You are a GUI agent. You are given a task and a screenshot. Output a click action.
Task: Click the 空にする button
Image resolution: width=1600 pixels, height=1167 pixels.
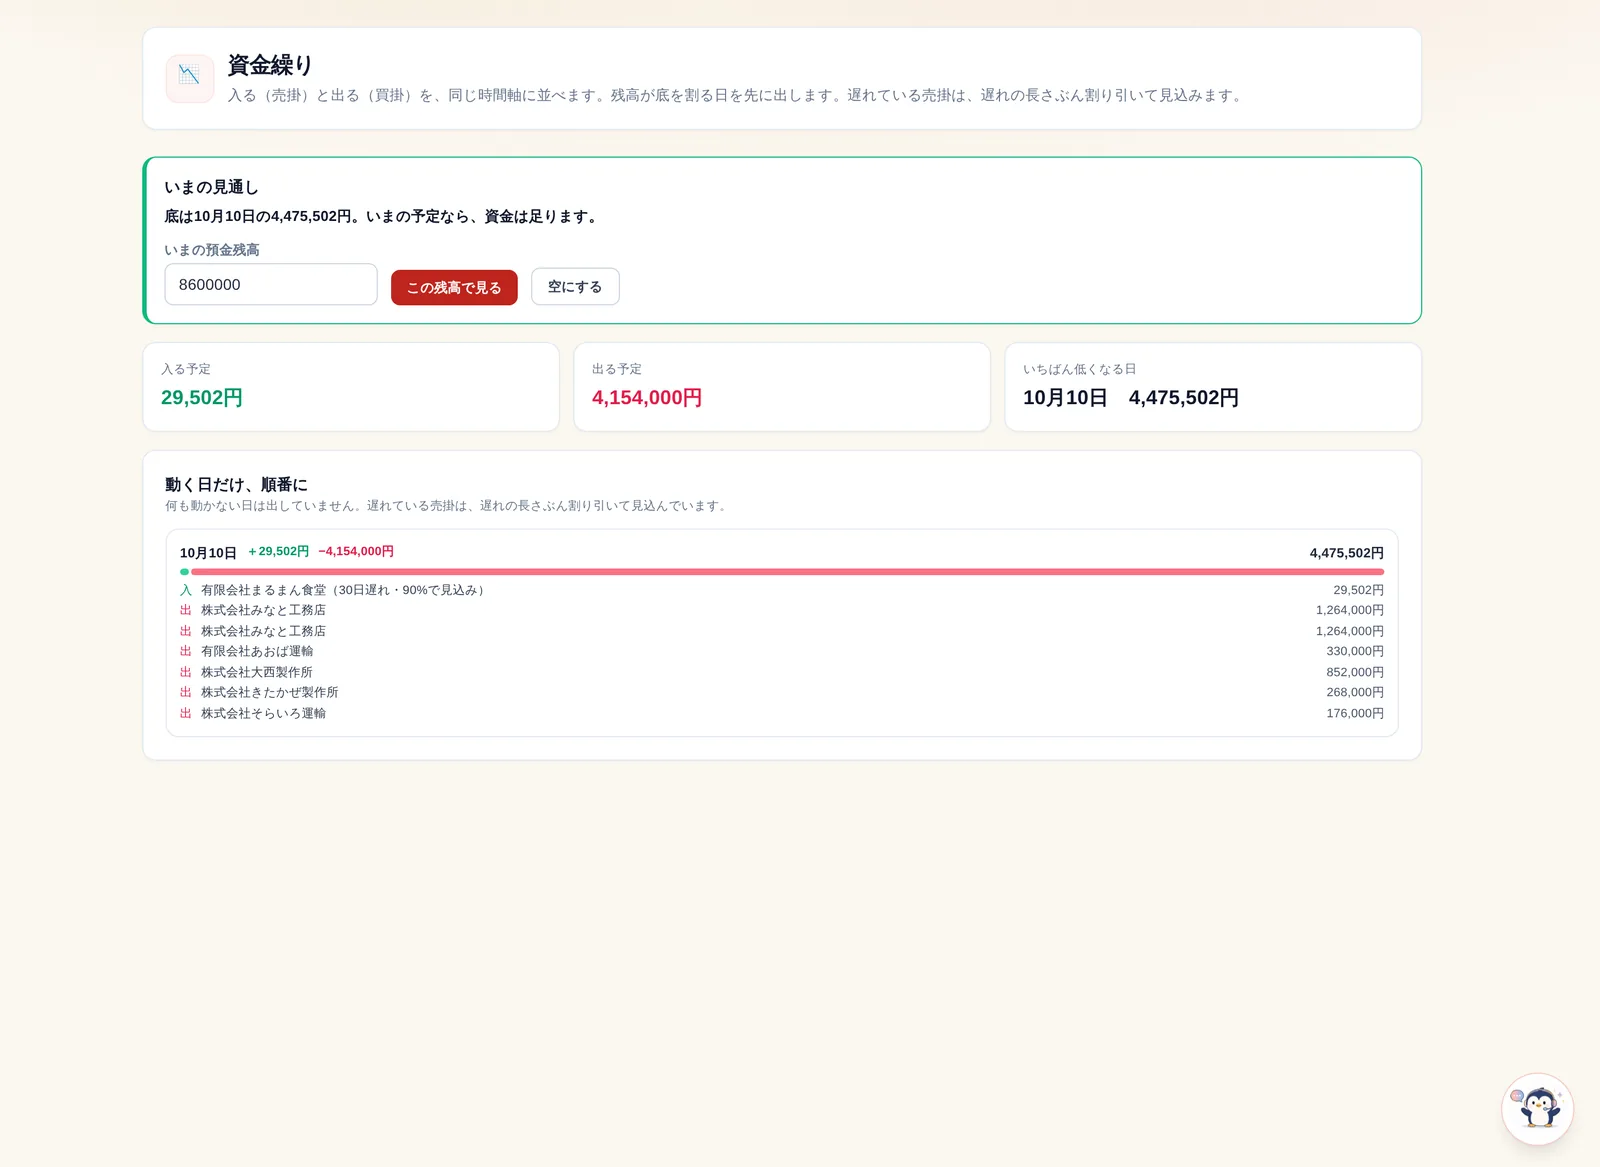tap(575, 287)
